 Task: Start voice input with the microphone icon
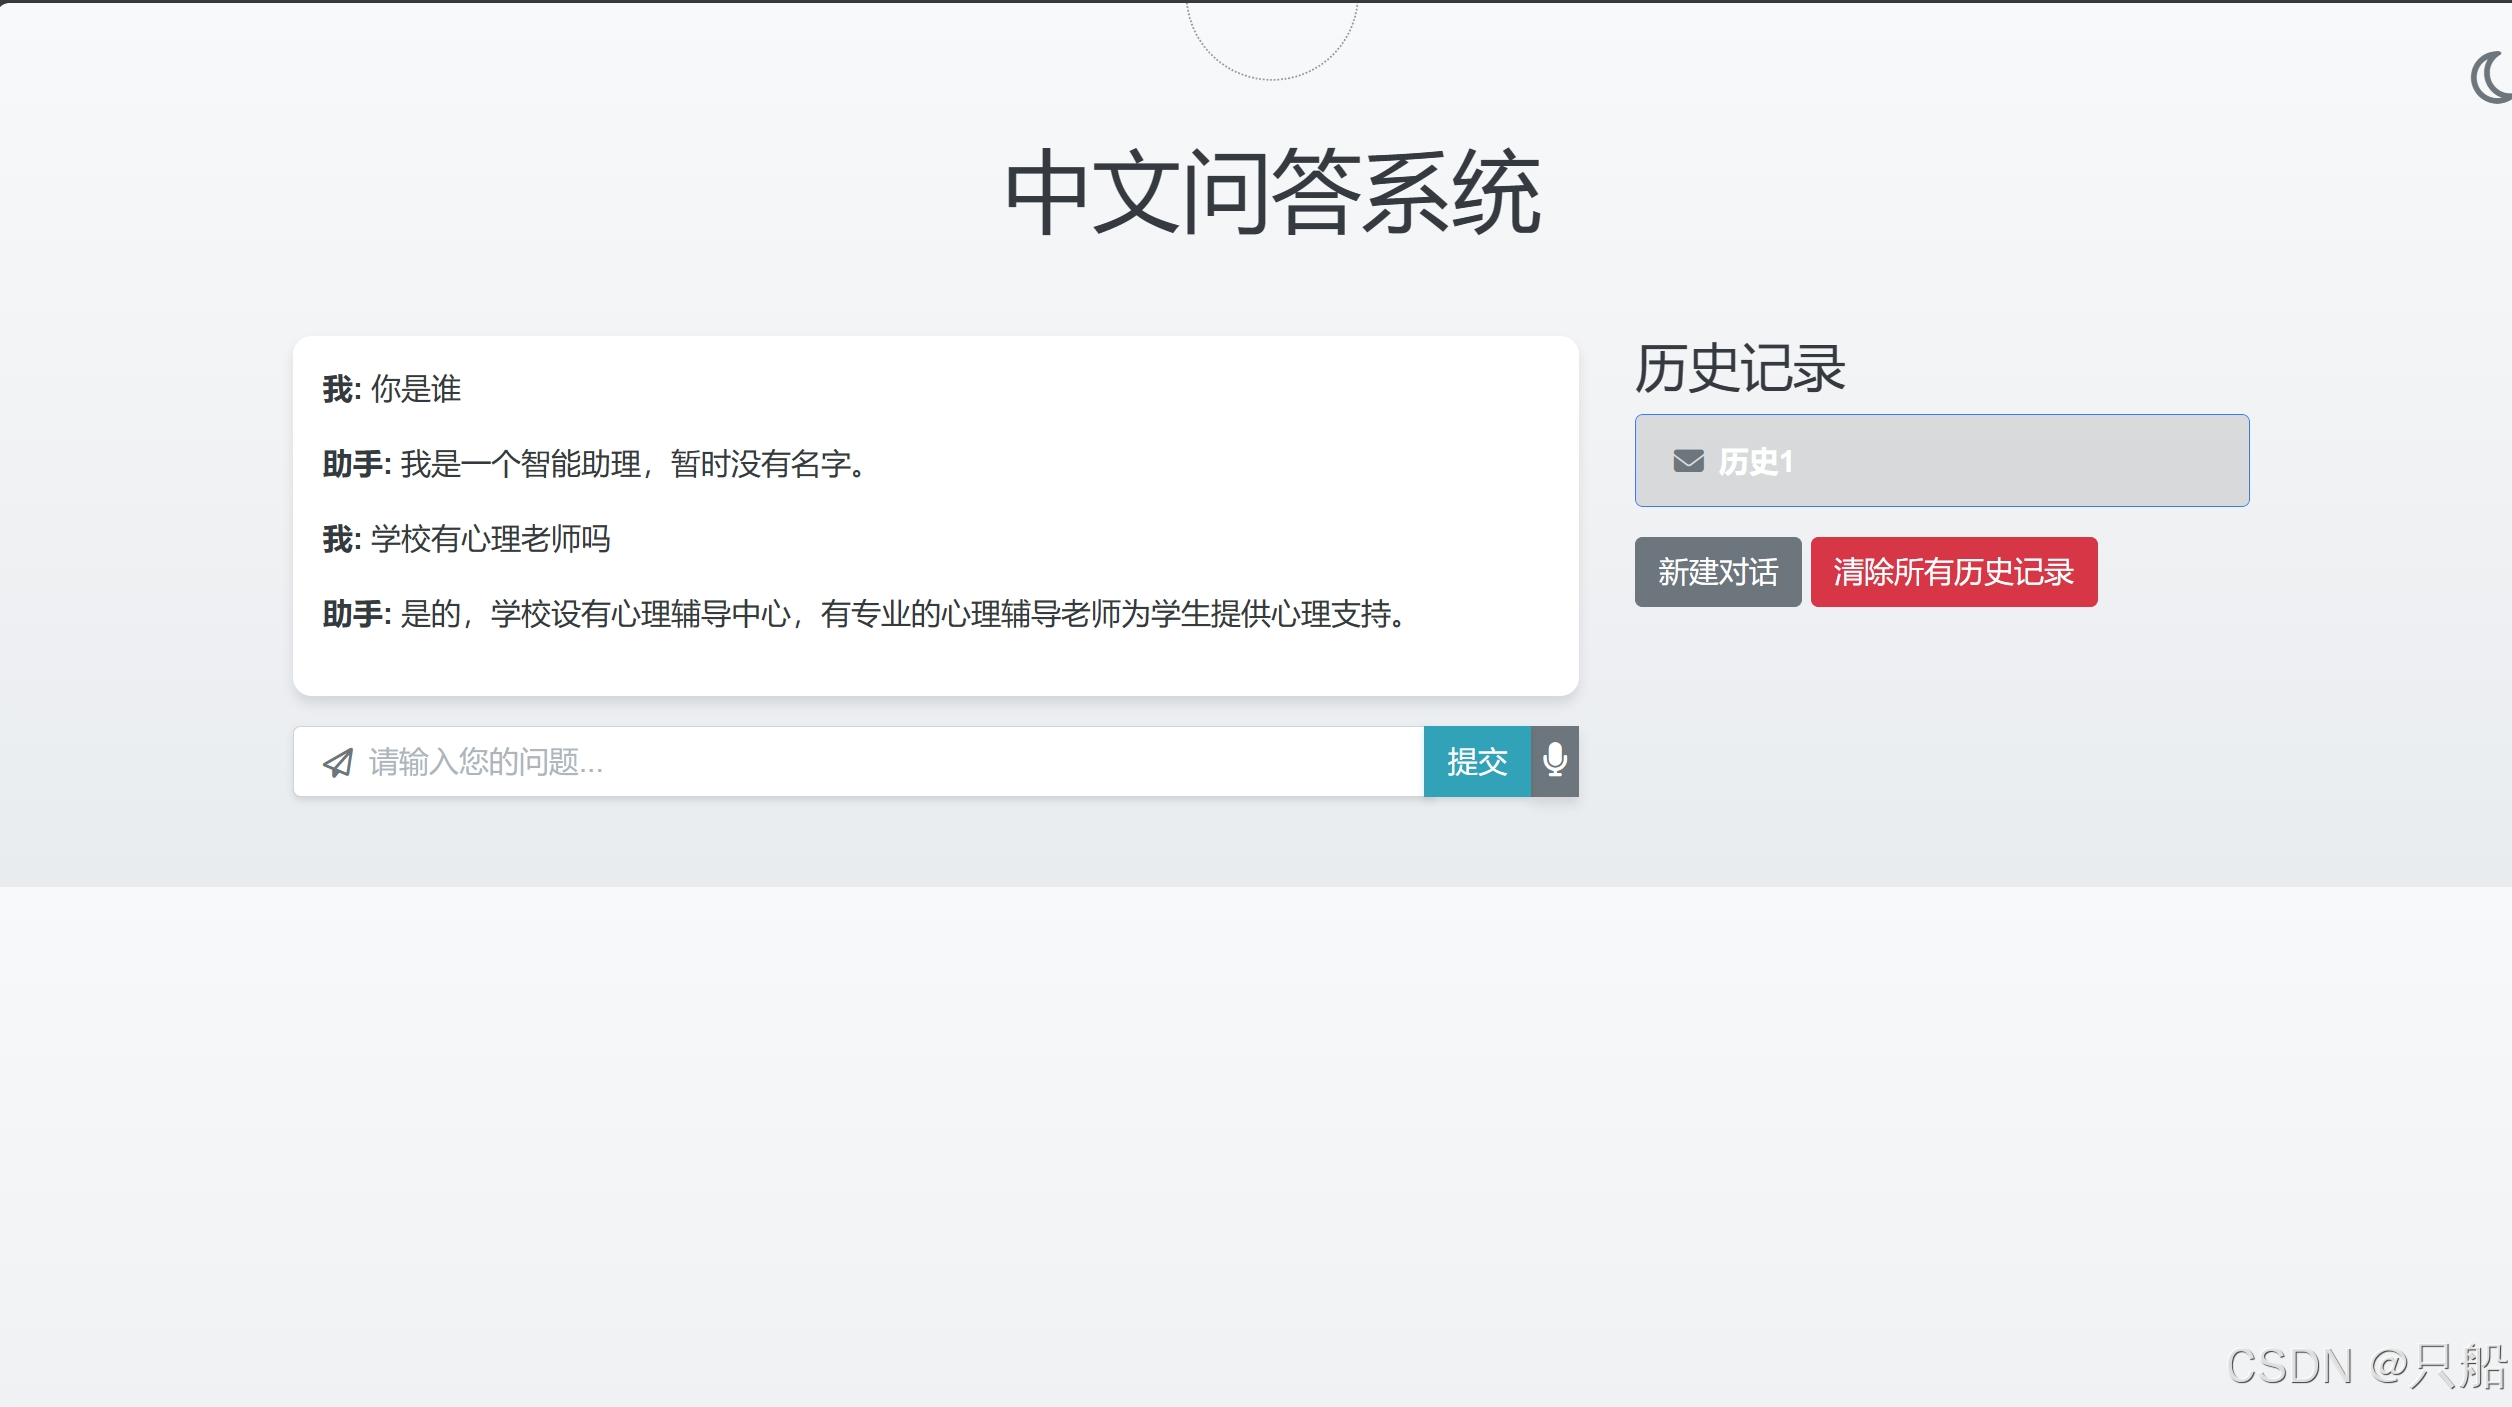1554,761
